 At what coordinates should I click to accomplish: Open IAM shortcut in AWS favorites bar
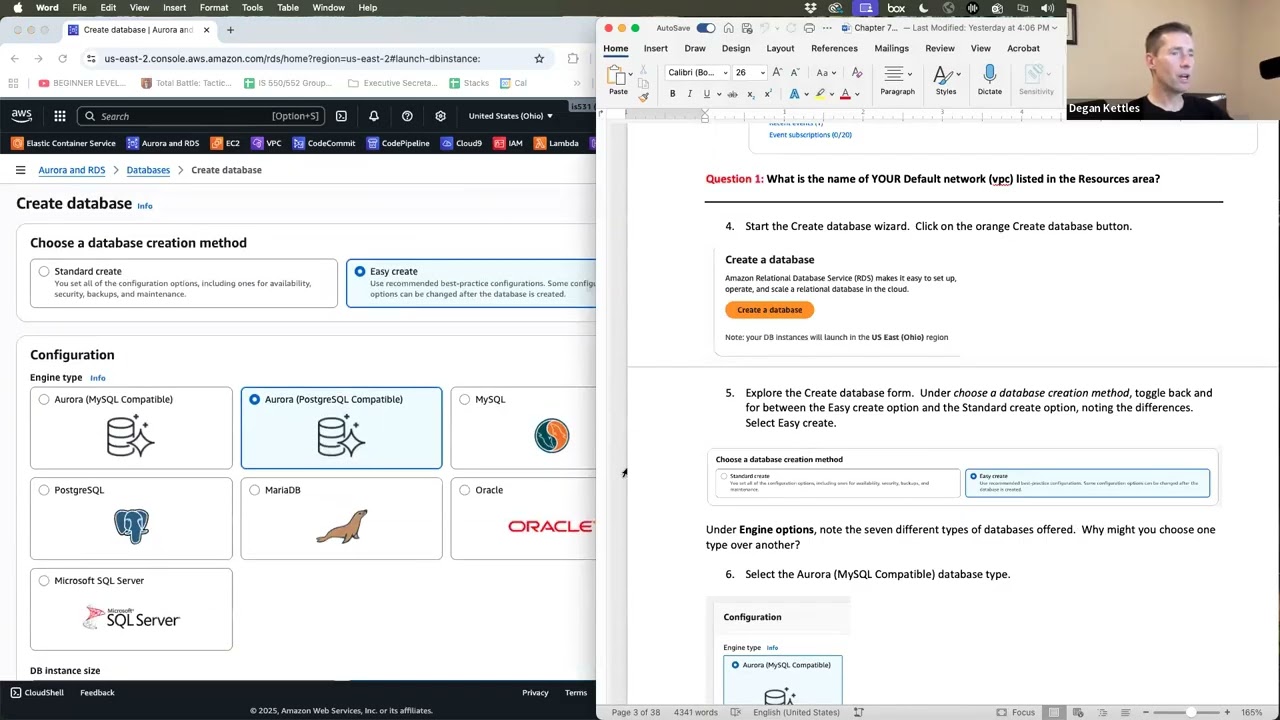[508, 143]
